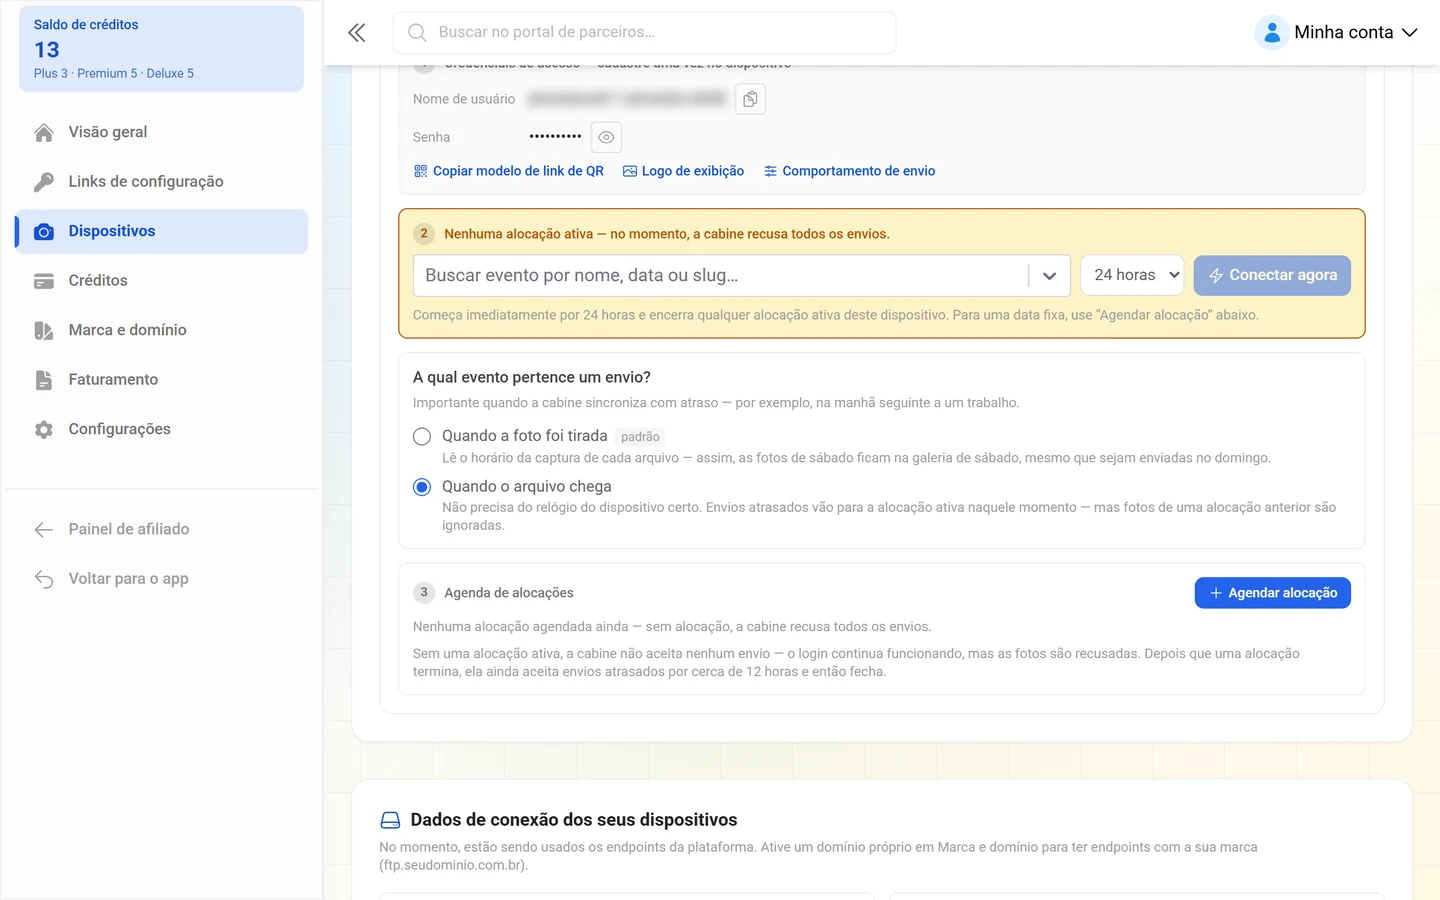Select 'Quando a foto foi tirada' option
Viewport: 1440px width, 900px height.
(422, 436)
